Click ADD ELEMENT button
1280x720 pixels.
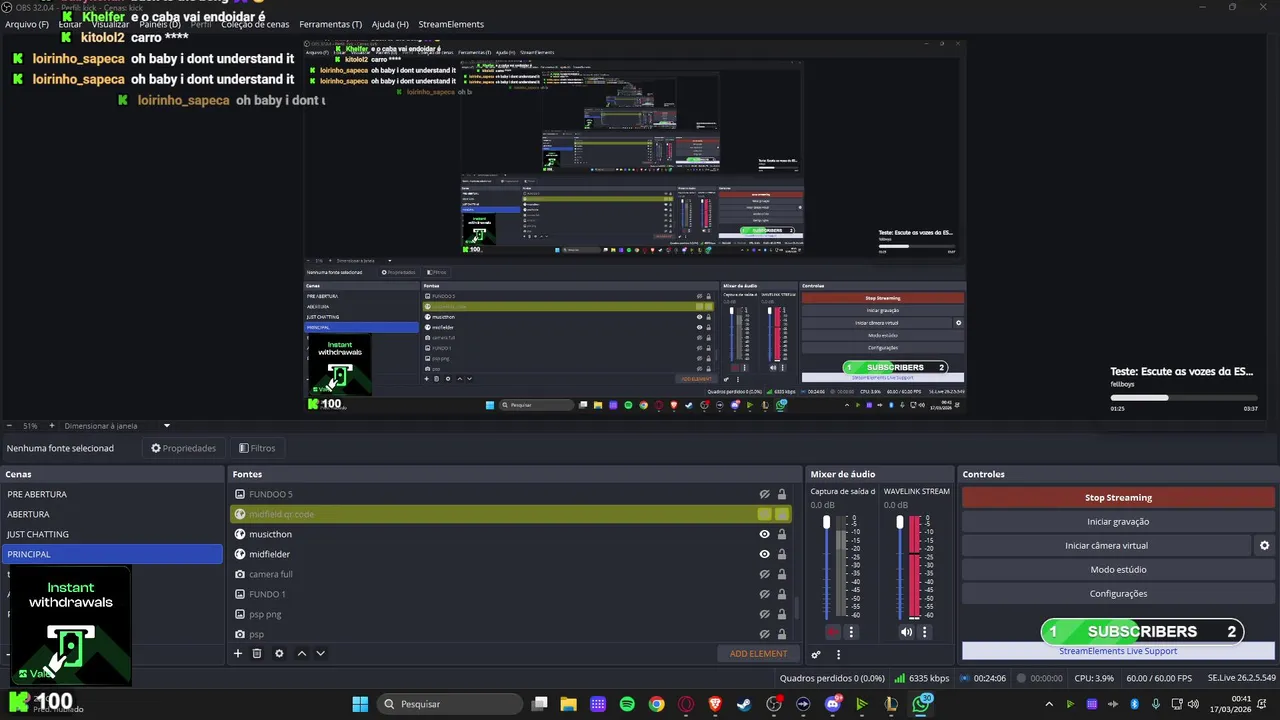click(x=758, y=654)
